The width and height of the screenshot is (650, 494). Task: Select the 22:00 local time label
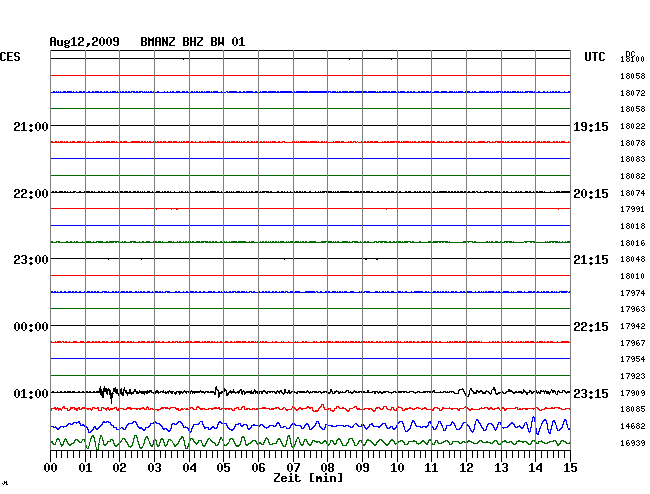pyautogui.click(x=31, y=194)
